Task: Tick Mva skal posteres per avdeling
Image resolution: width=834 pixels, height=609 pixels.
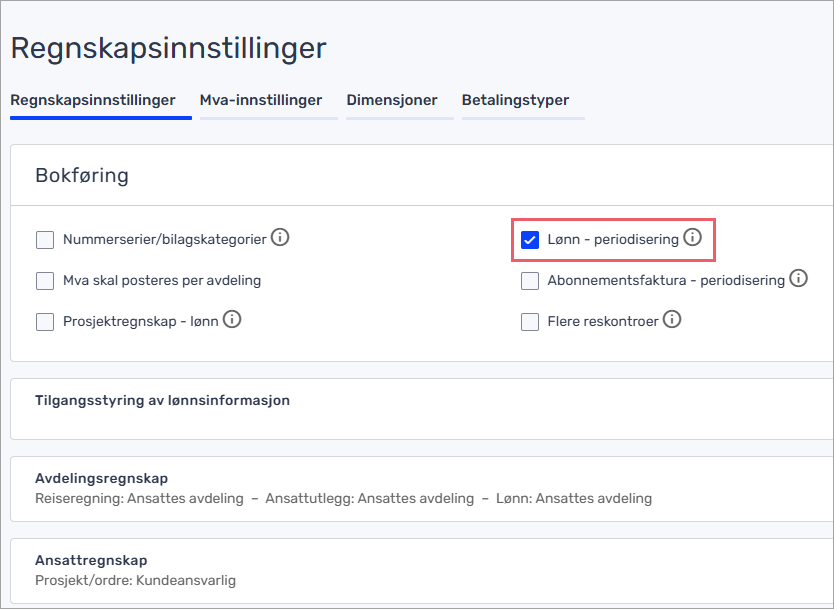Action: (x=45, y=281)
